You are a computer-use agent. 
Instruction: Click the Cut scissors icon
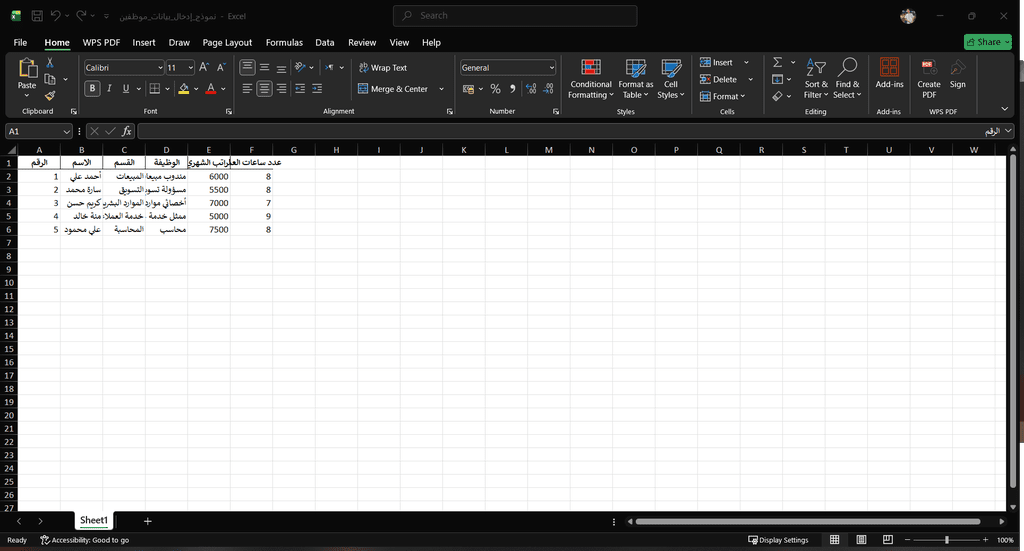point(50,63)
